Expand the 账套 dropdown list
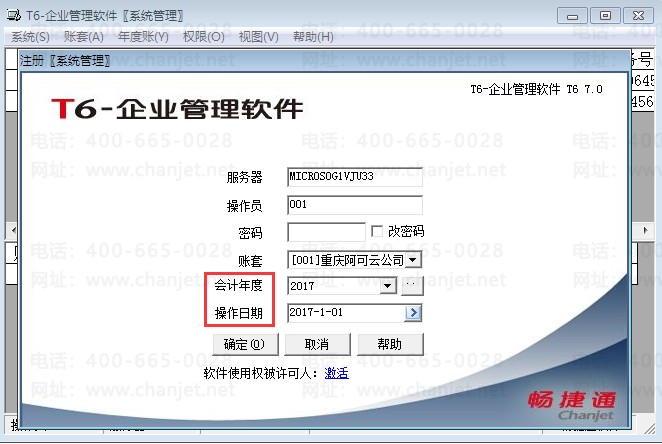662x444 pixels. click(413, 259)
